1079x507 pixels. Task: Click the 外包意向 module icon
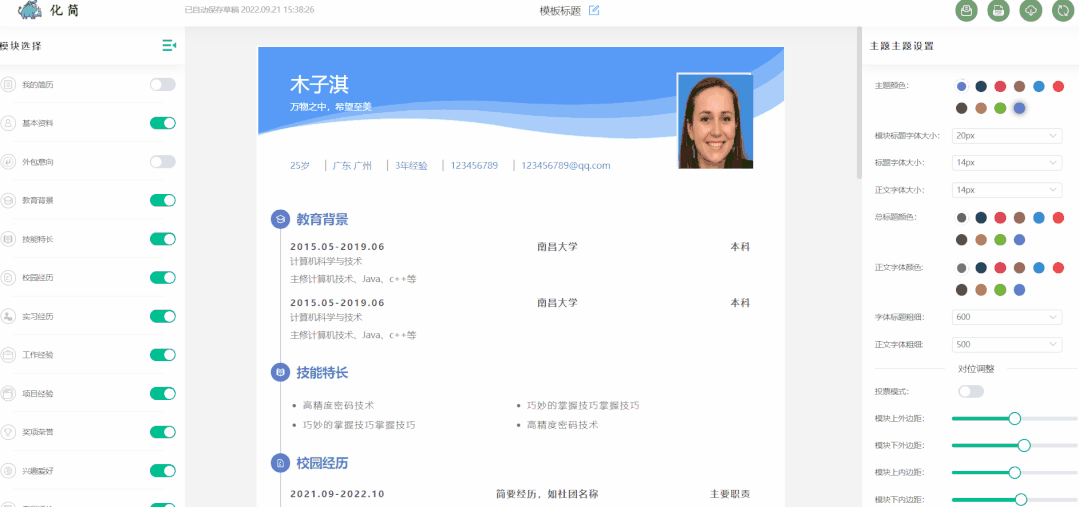[8, 162]
